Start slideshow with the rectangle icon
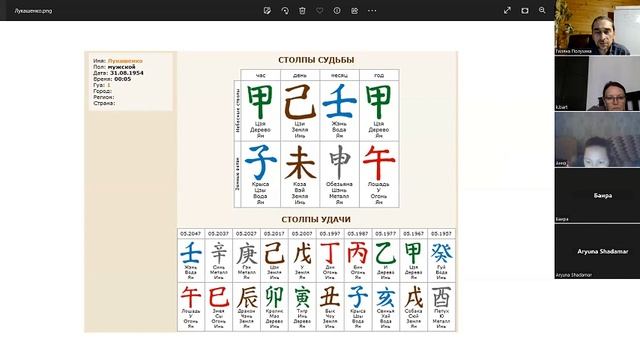Image resolution: width=640 pixels, height=360 pixels. 524,11
